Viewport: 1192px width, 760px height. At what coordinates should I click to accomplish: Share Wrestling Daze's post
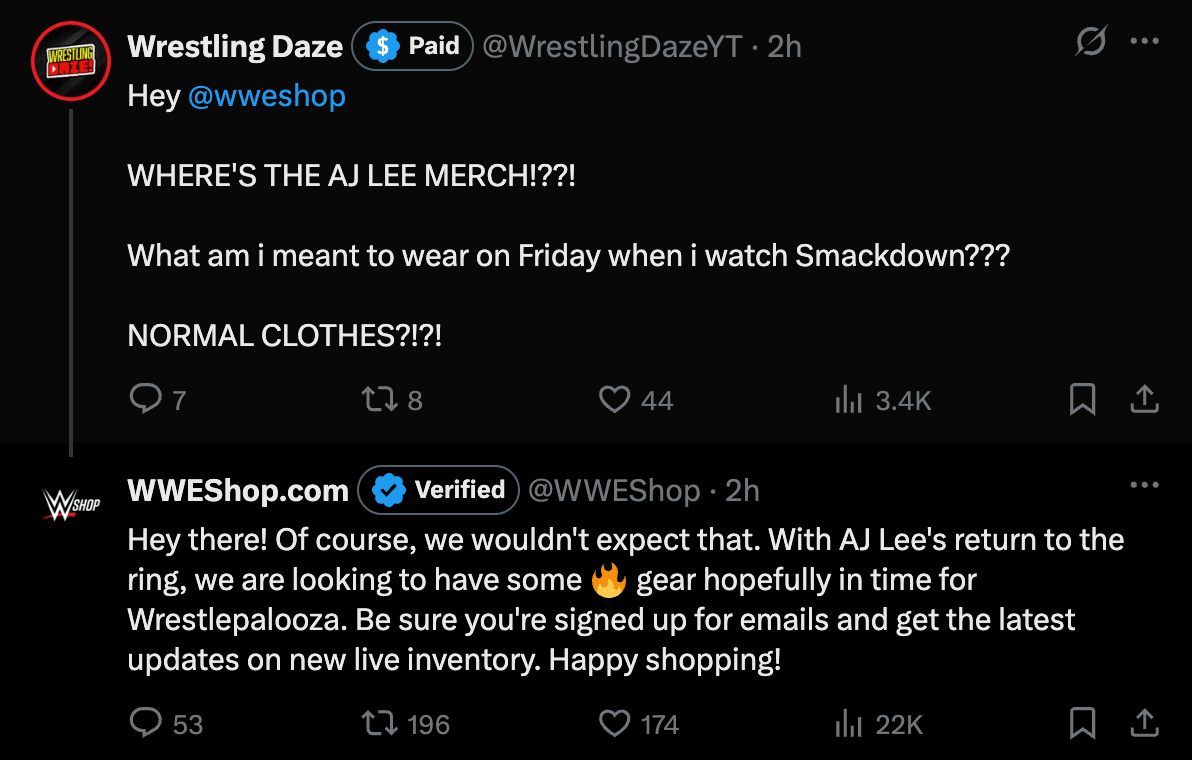1145,399
